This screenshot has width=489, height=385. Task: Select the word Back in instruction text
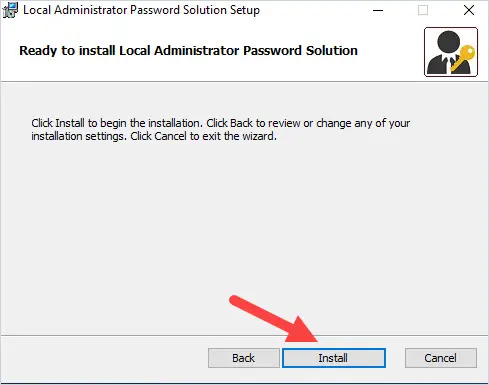pyautogui.click(x=241, y=123)
